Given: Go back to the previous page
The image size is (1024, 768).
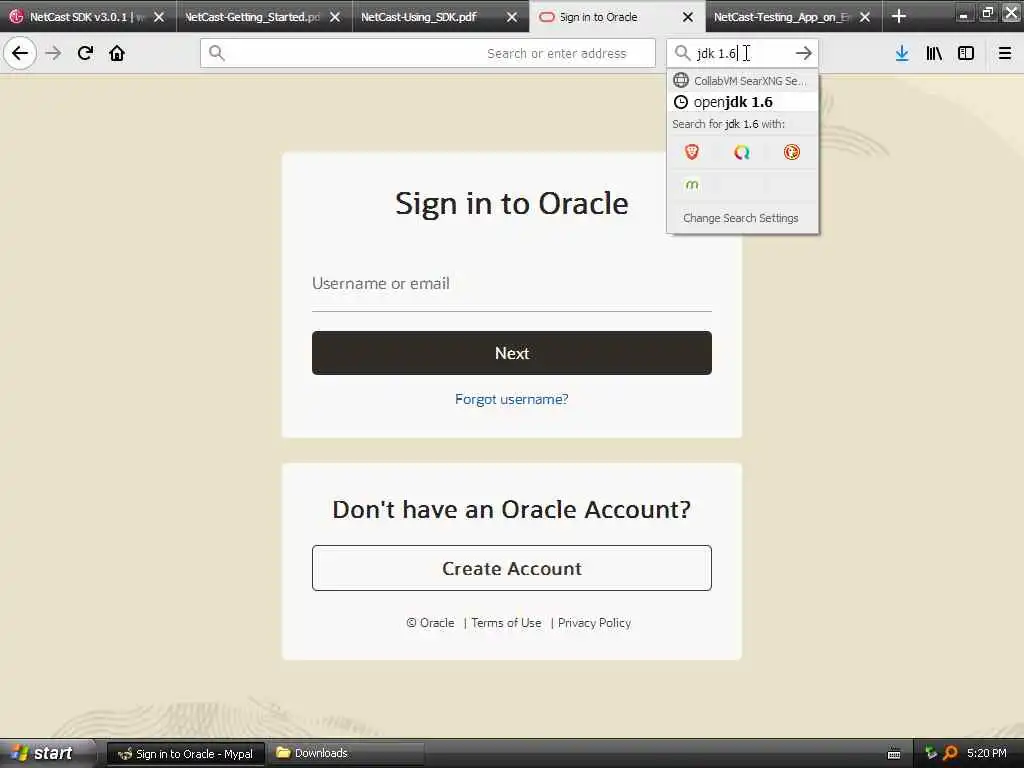Looking at the screenshot, I should [20, 53].
